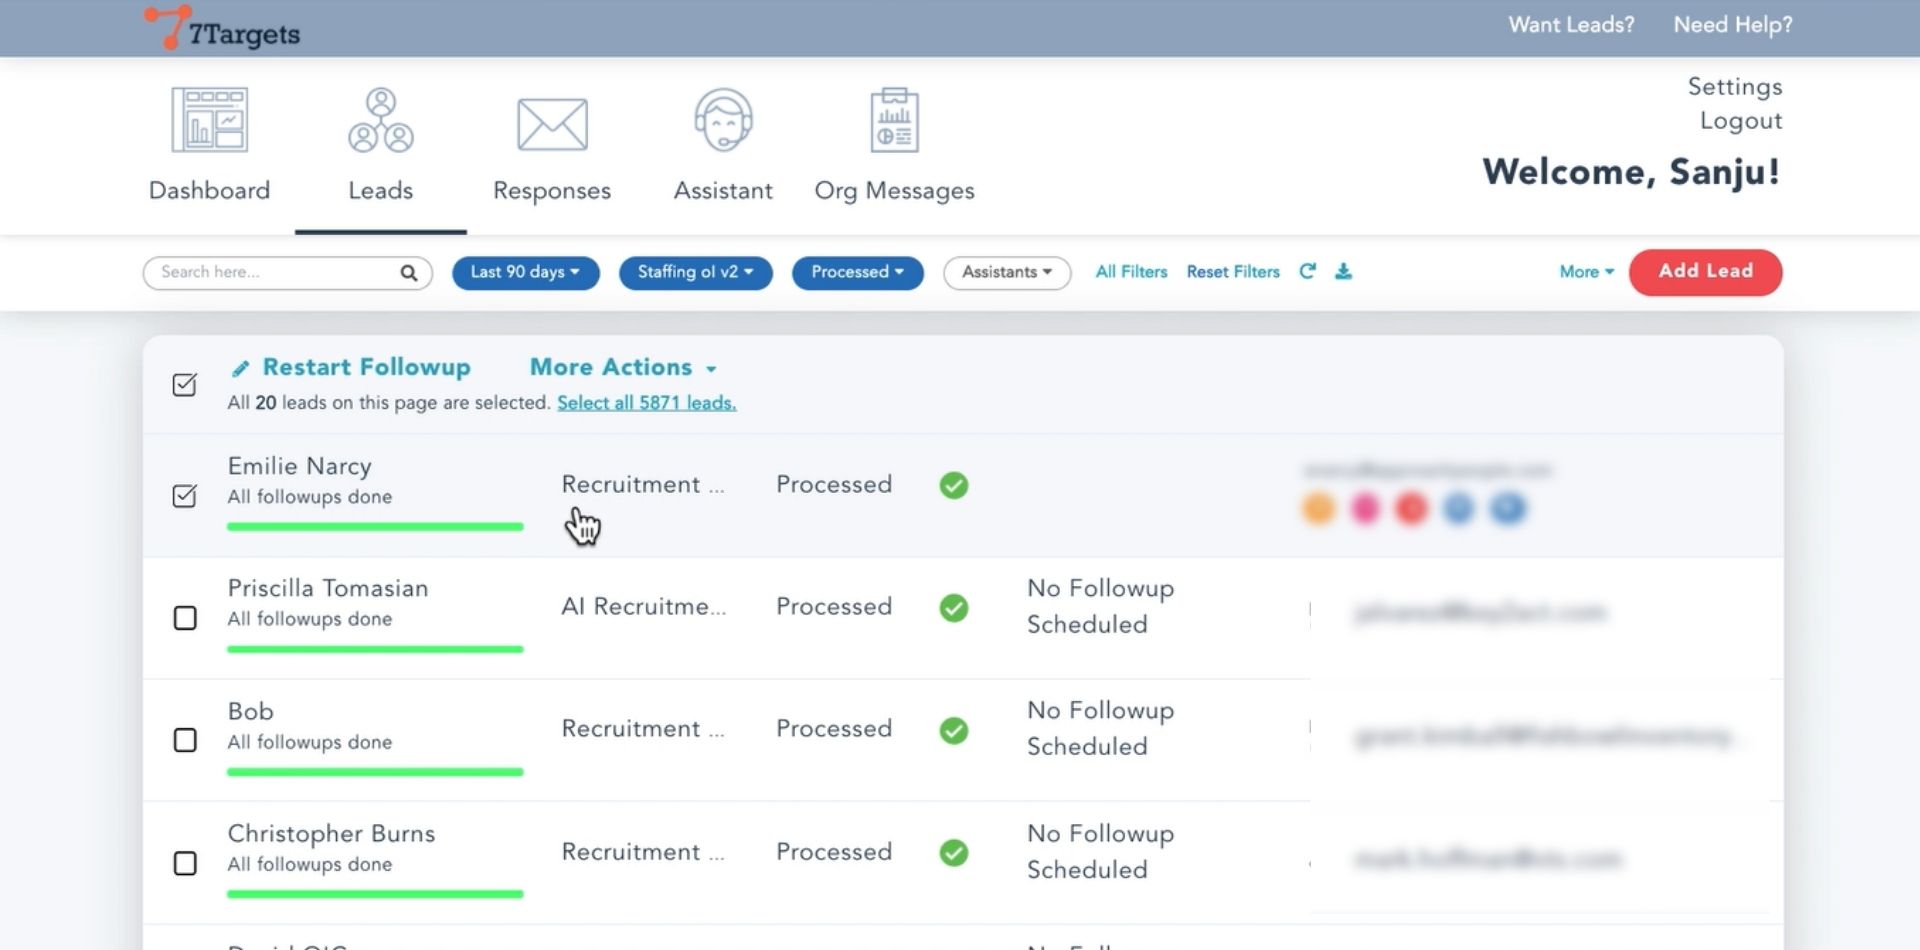
Task: Check the box for Priscilla Tomasian
Action: pos(185,618)
